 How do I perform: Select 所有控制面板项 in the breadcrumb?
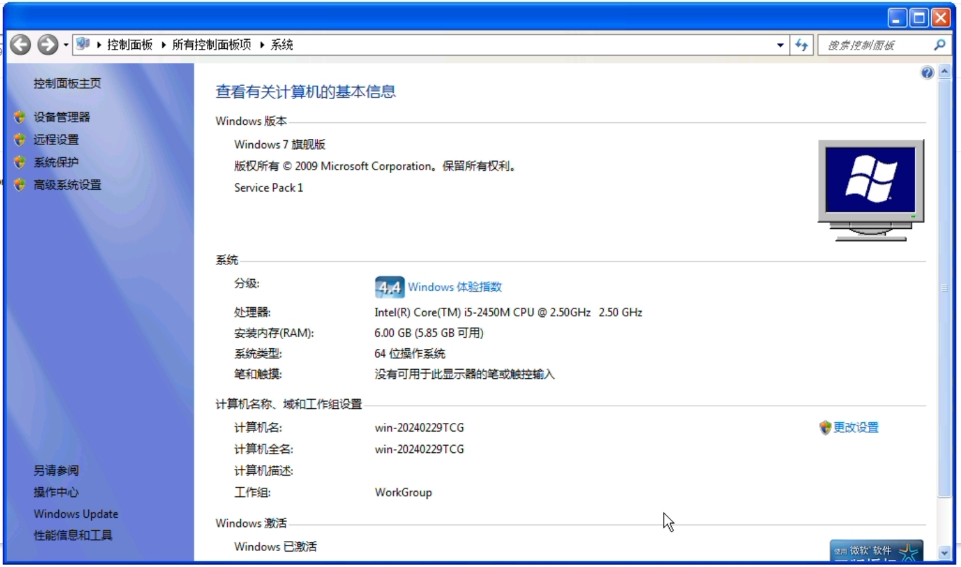coord(211,45)
